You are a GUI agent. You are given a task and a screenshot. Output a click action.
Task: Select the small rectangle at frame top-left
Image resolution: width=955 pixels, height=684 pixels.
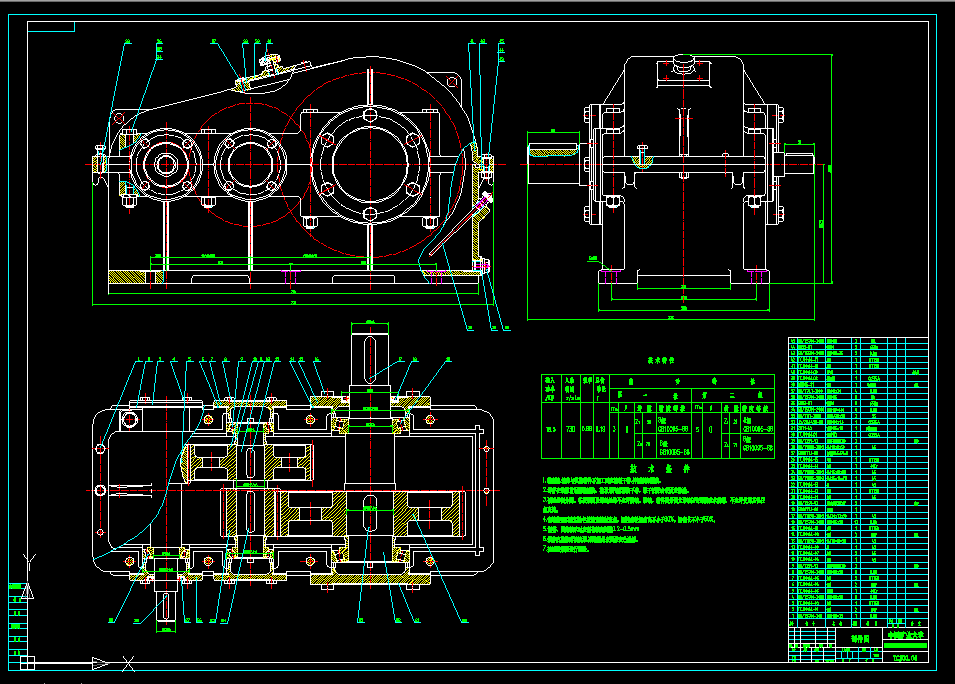tap(51, 26)
